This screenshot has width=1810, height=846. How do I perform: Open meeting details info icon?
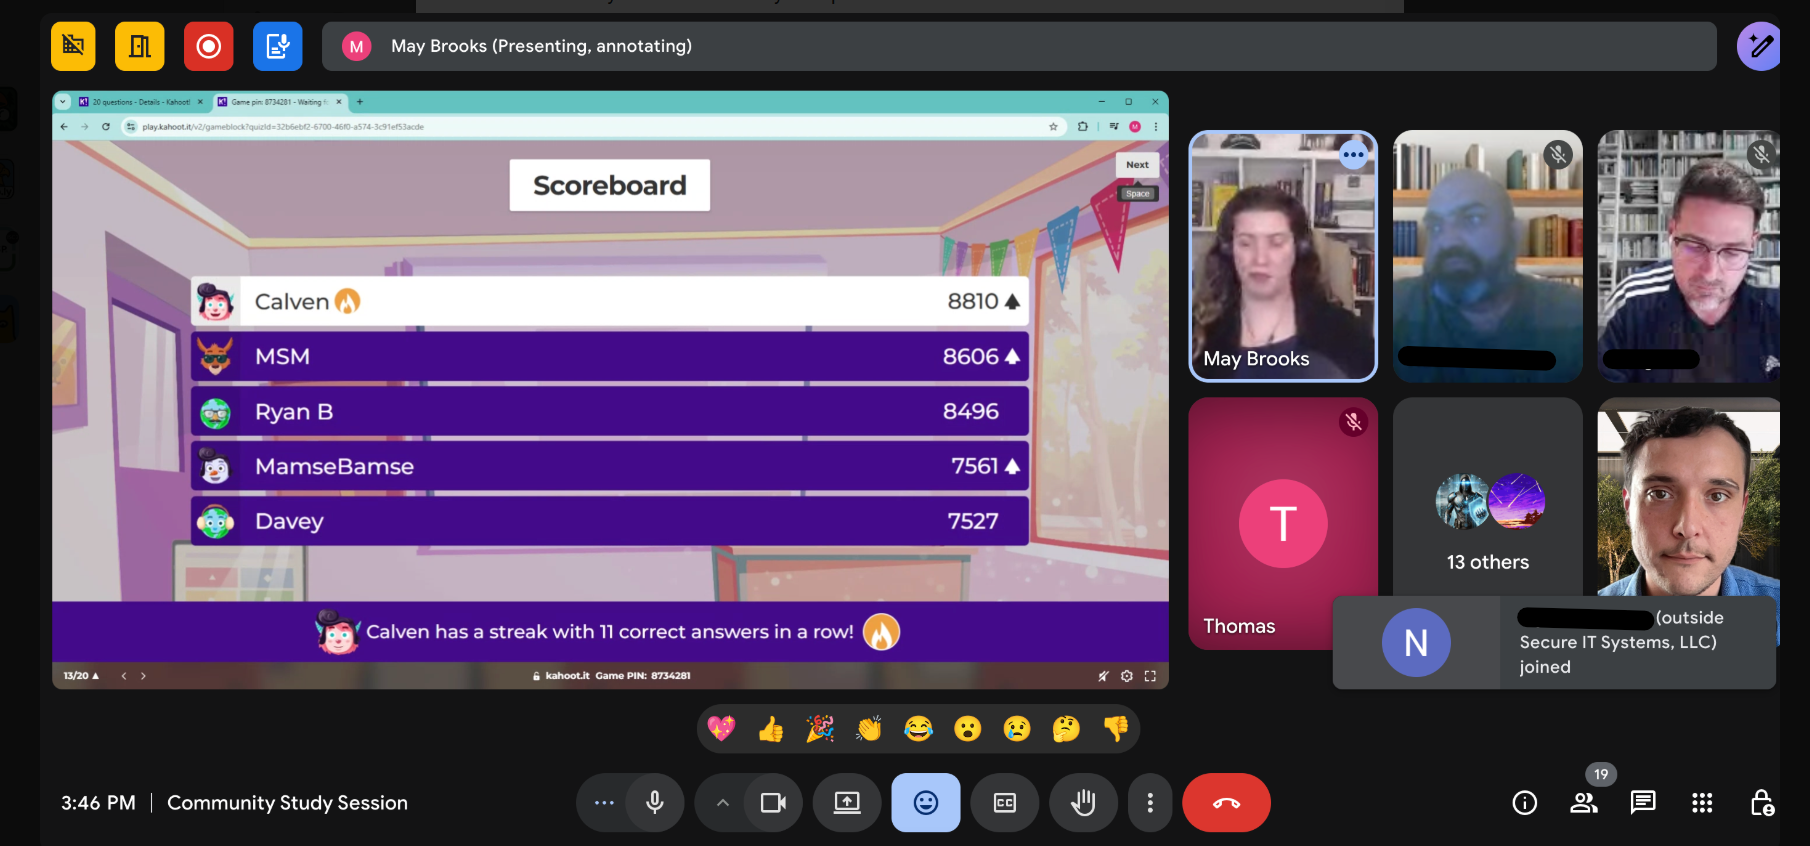[x=1524, y=802]
